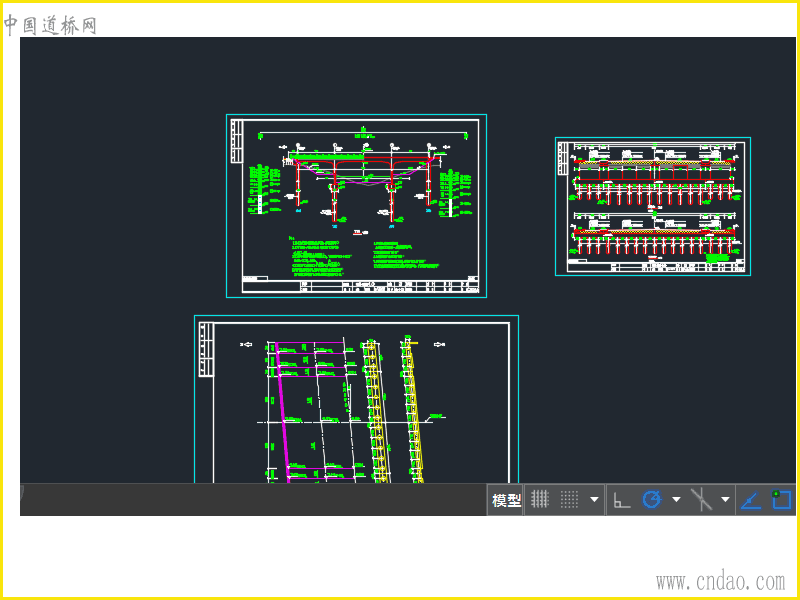Click the www.cndao.com website link
Screen dimensions: 800x600
(x=720, y=581)
